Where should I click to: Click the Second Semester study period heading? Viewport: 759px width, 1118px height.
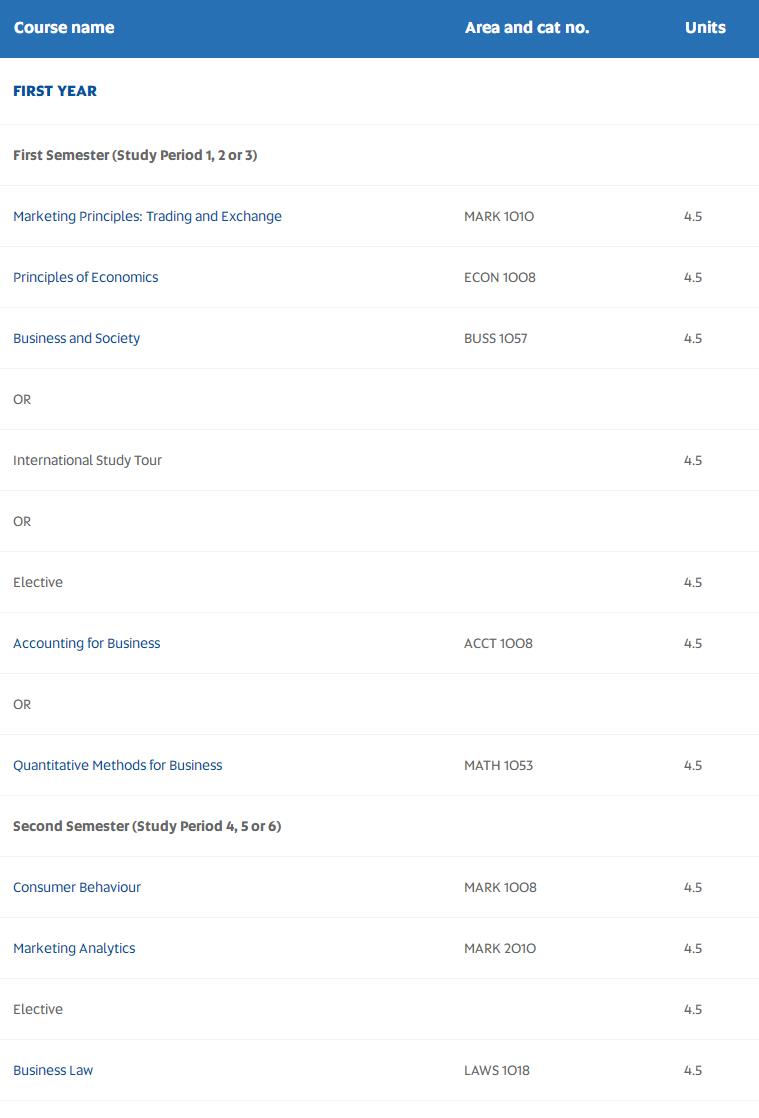pos(147,826)
